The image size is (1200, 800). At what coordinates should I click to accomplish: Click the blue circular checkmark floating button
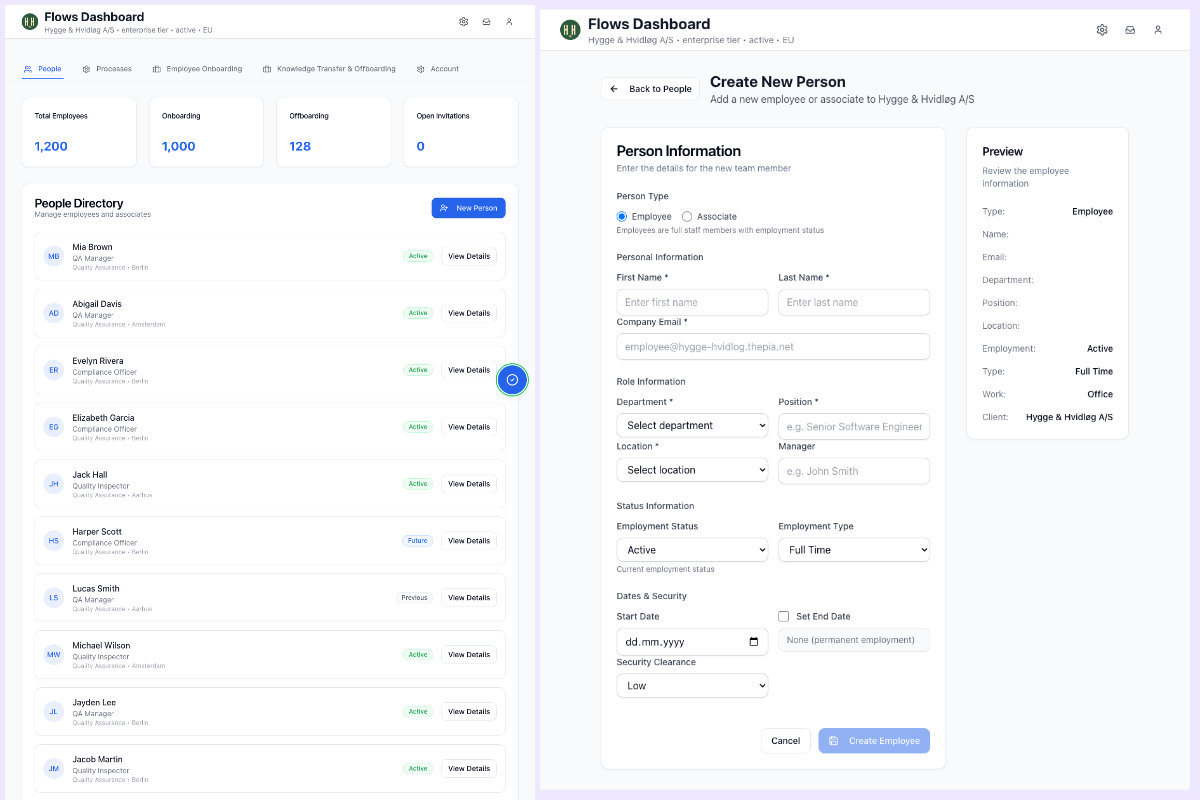[512, 380]
